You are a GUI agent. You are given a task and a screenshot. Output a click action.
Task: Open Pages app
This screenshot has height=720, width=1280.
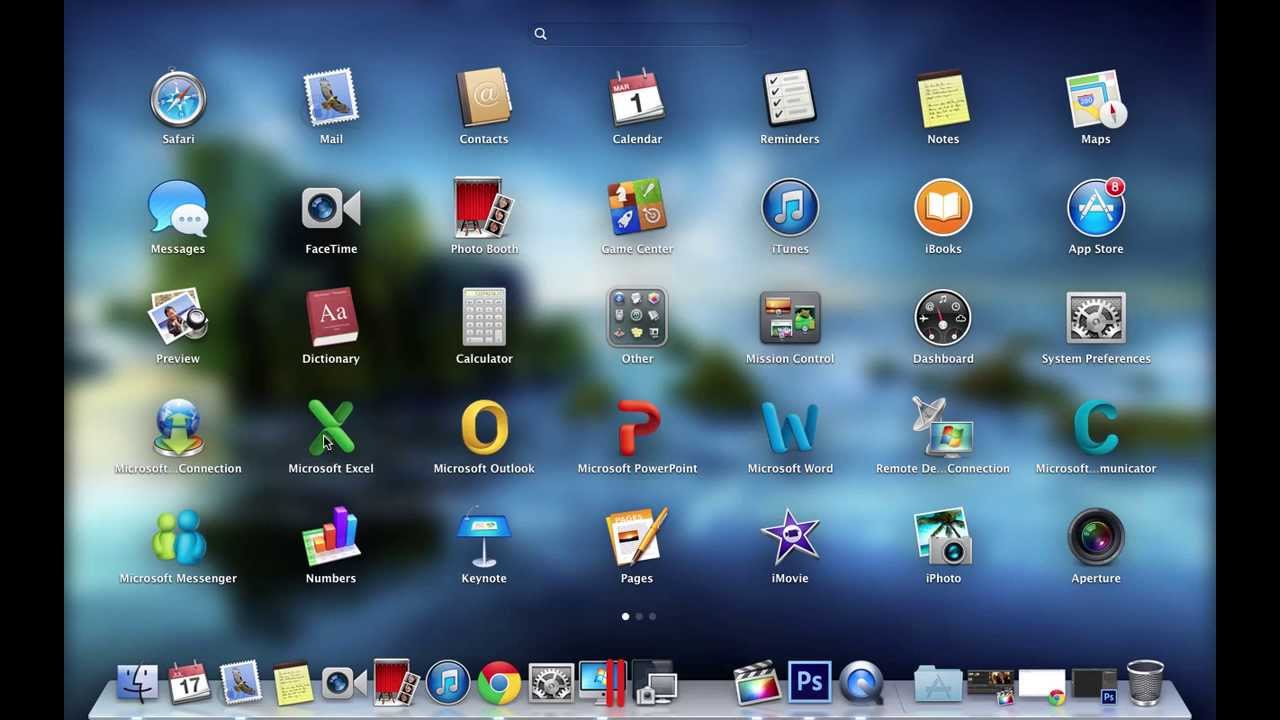[x=637, y=539]
